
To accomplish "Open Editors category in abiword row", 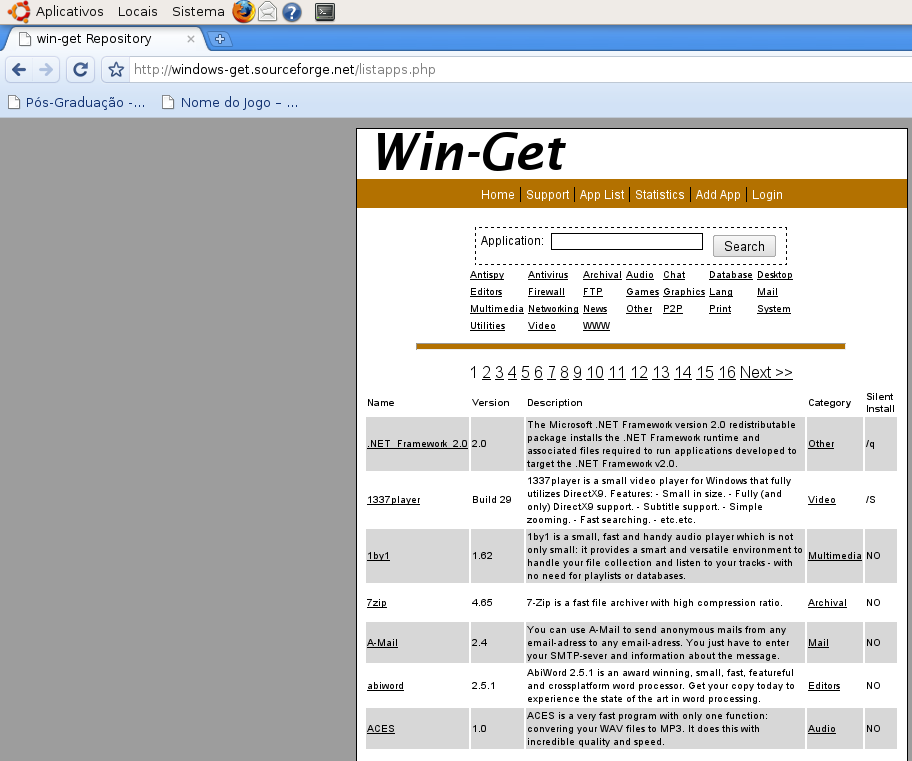I will tap(824, 686).
